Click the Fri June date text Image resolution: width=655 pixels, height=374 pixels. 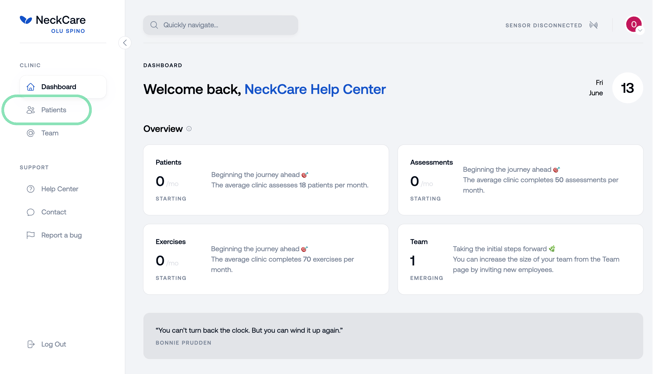pos(596,88)
